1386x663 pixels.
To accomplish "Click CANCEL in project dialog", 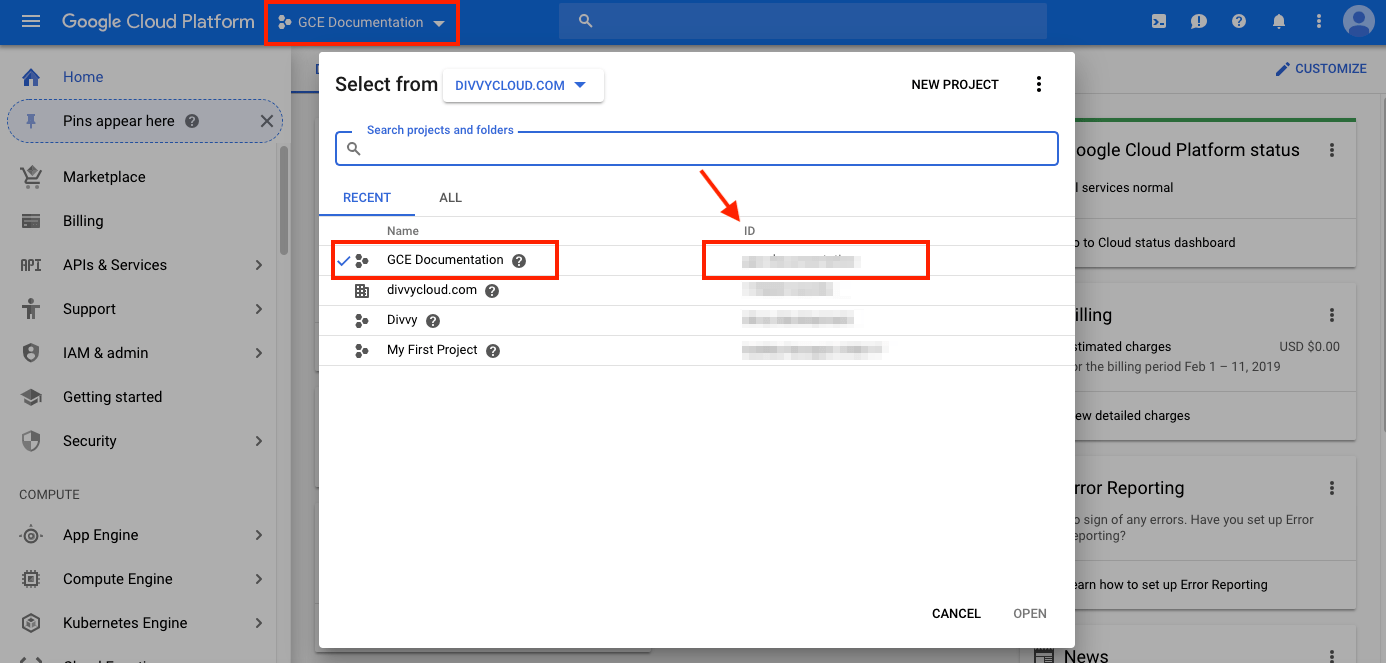I will tap(956, 614).
